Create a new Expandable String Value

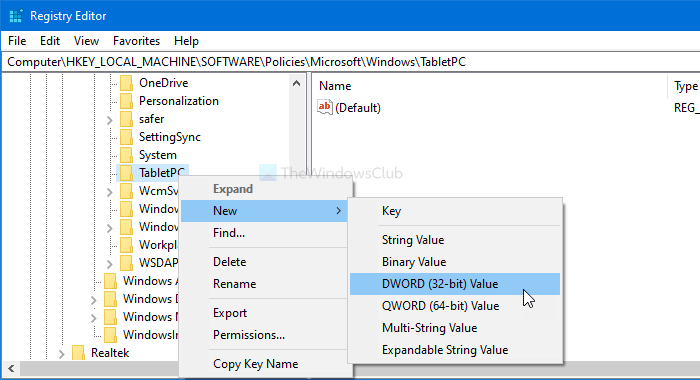(x=455, y=349)
